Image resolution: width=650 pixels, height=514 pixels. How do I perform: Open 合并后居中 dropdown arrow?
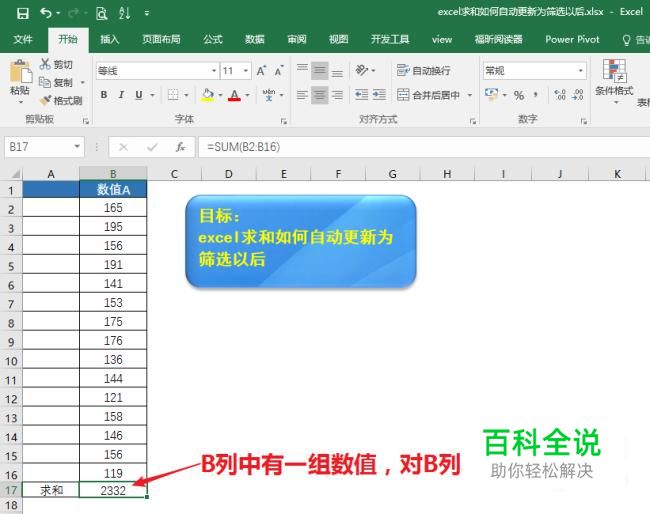point(470,95)
